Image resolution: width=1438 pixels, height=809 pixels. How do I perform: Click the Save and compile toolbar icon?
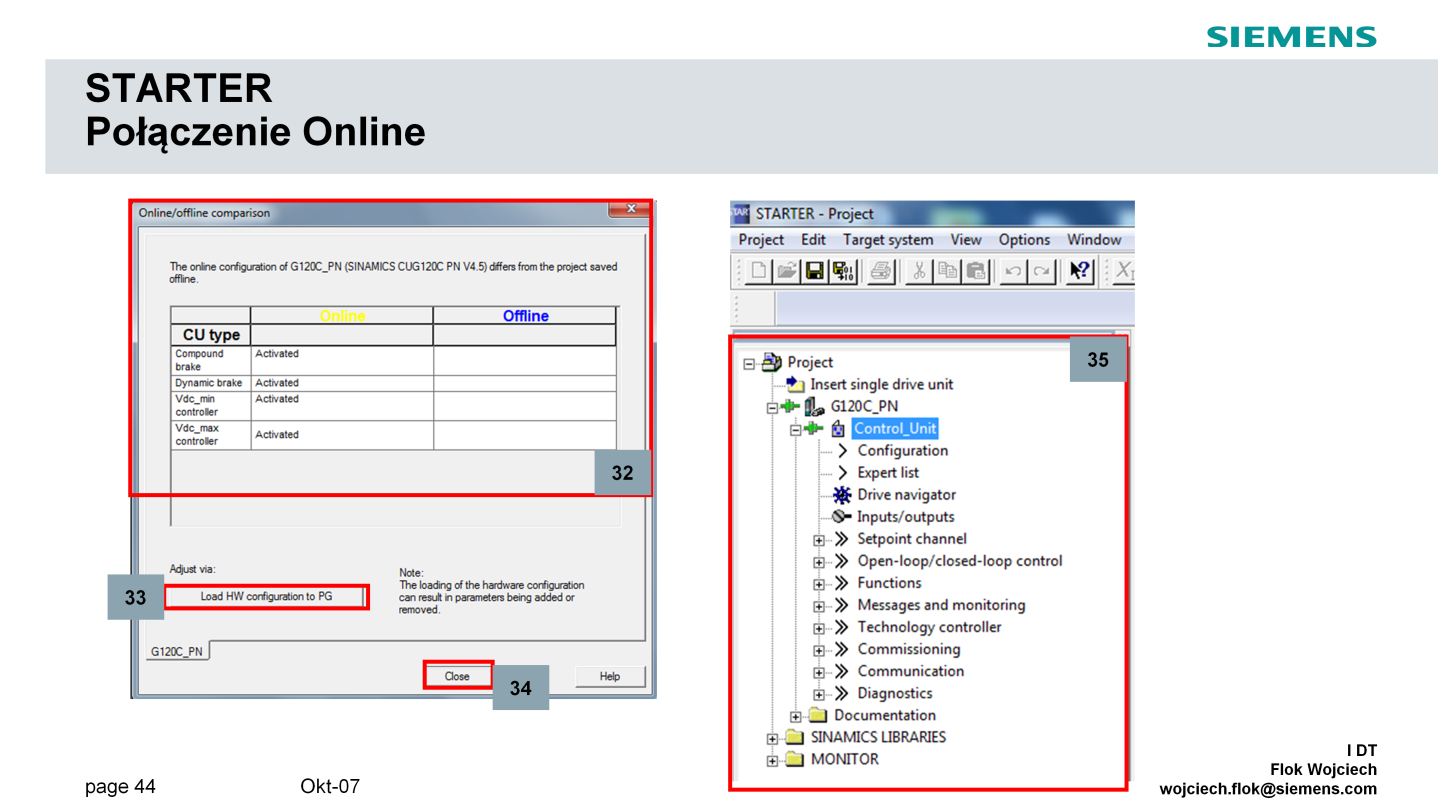point(843,270)
